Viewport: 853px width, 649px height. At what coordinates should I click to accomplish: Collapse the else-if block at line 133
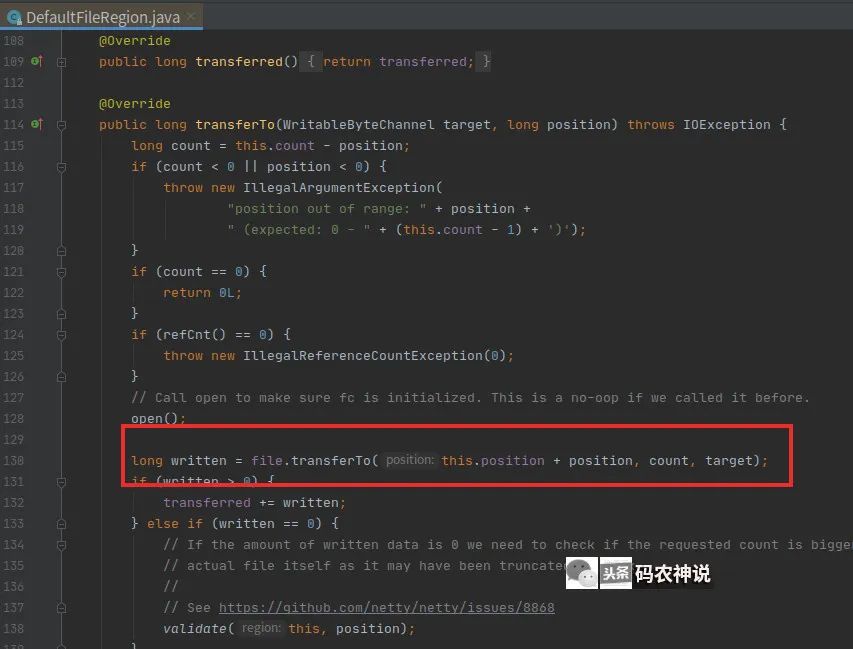[x=61, y=524]
